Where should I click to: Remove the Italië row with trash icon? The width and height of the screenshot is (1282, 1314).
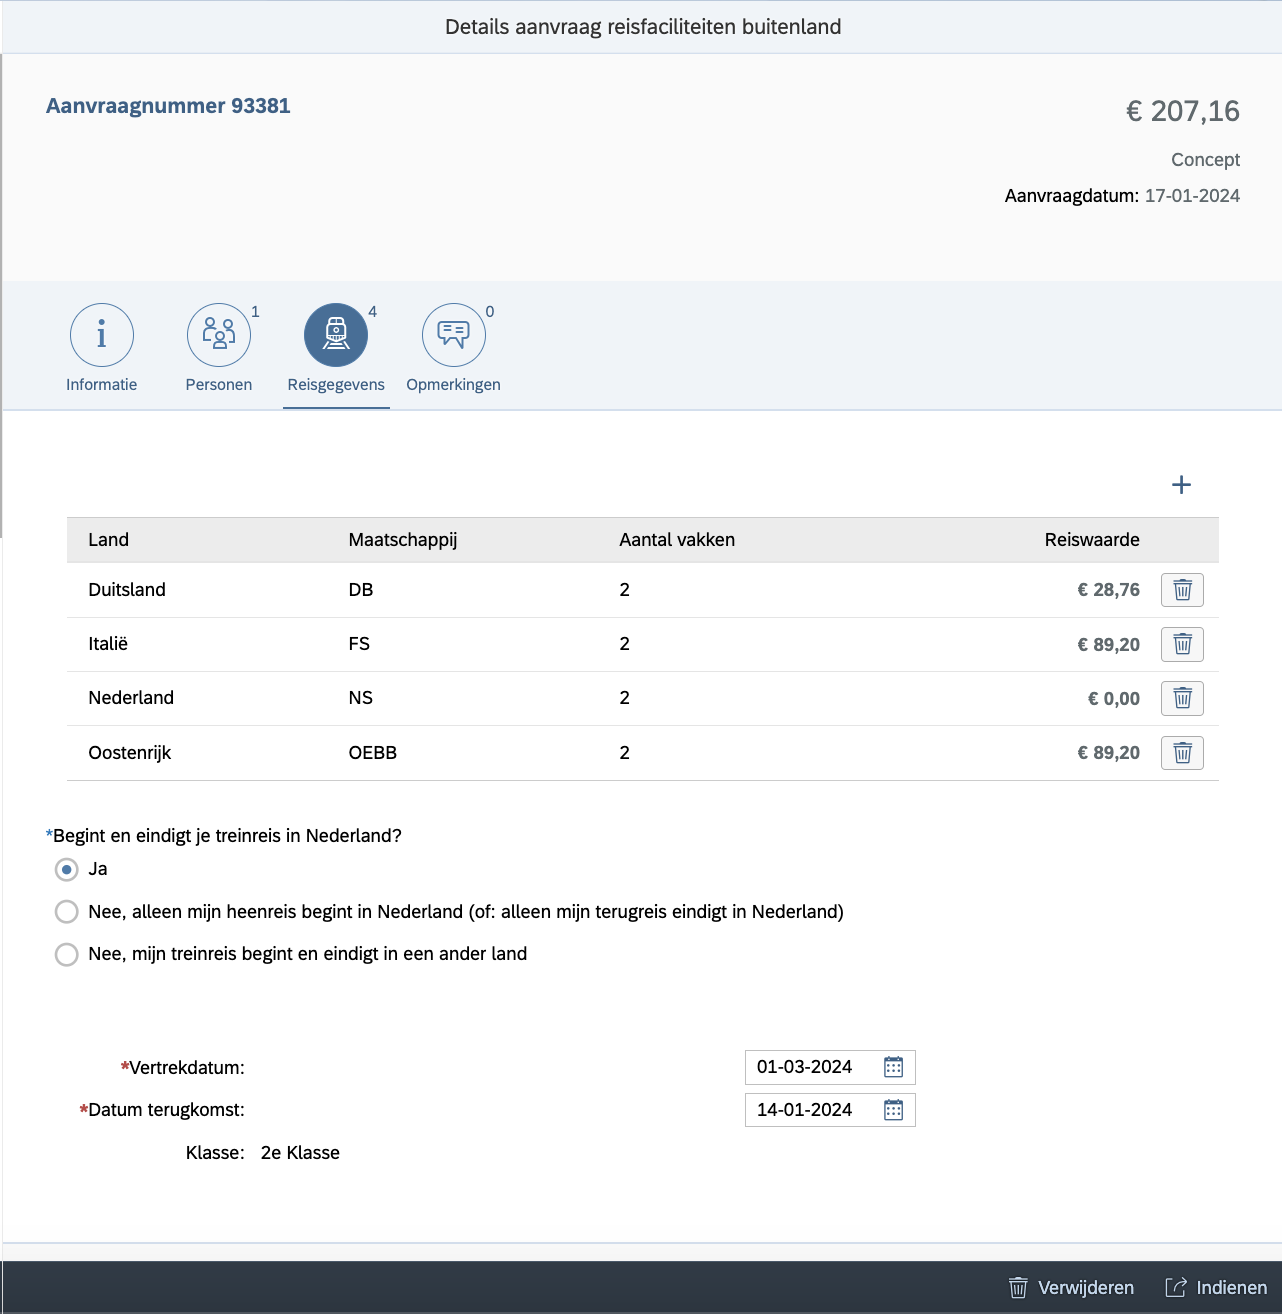[x=1182, y=644]
